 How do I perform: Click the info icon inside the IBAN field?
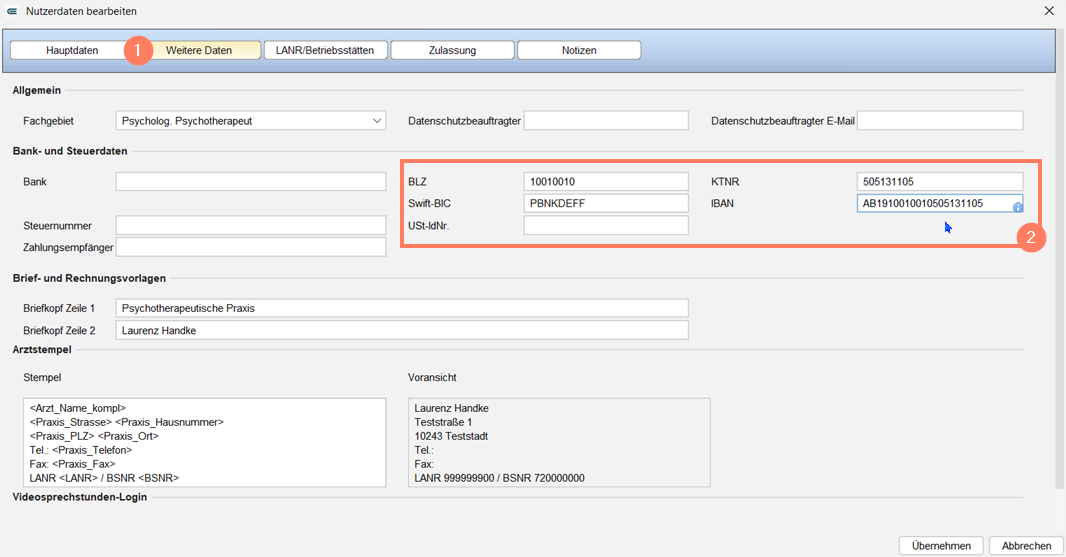tap(1017, 207)
